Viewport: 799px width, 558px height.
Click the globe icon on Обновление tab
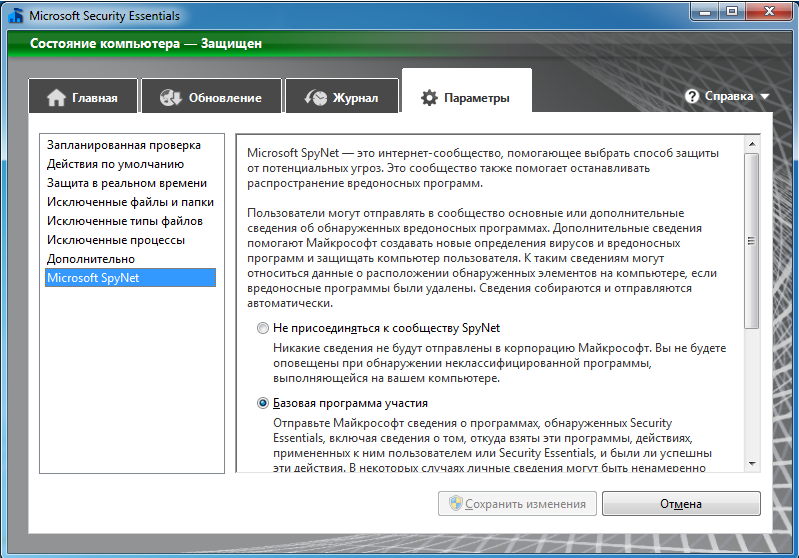[170, 97]
